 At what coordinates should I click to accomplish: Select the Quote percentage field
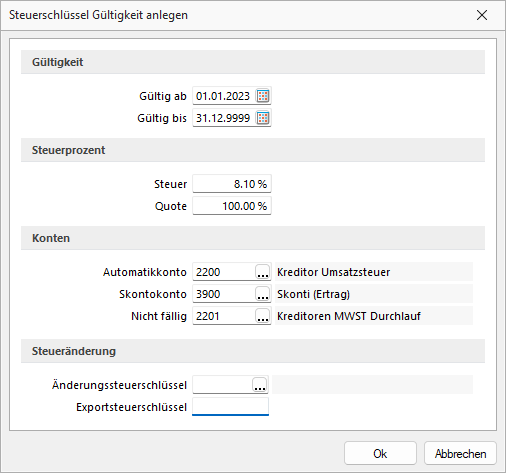tap(232, 206)
